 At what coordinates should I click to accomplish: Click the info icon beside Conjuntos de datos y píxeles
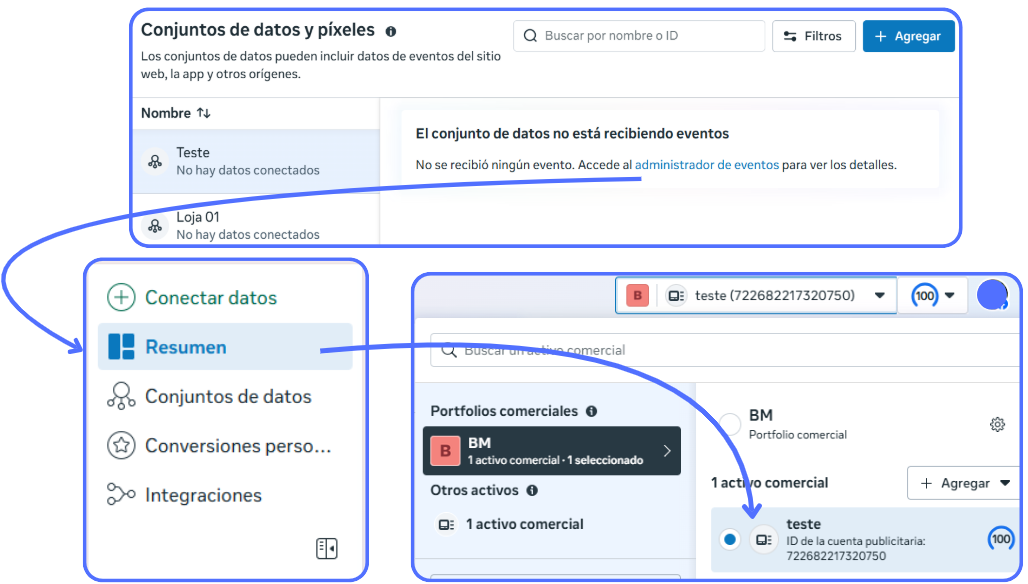point(390,32)
